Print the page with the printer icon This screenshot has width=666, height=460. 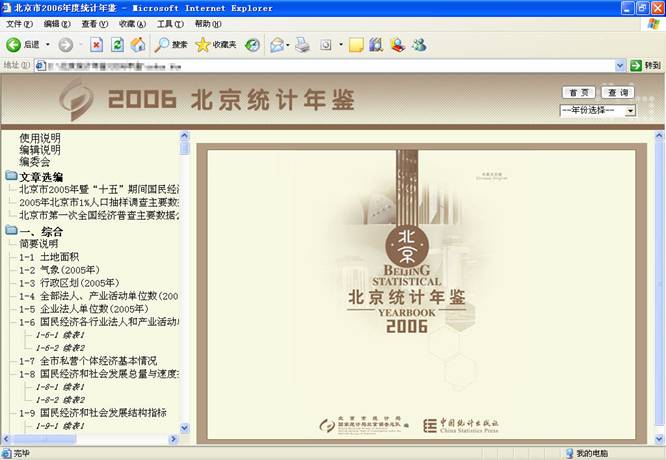tap(302, 45)
